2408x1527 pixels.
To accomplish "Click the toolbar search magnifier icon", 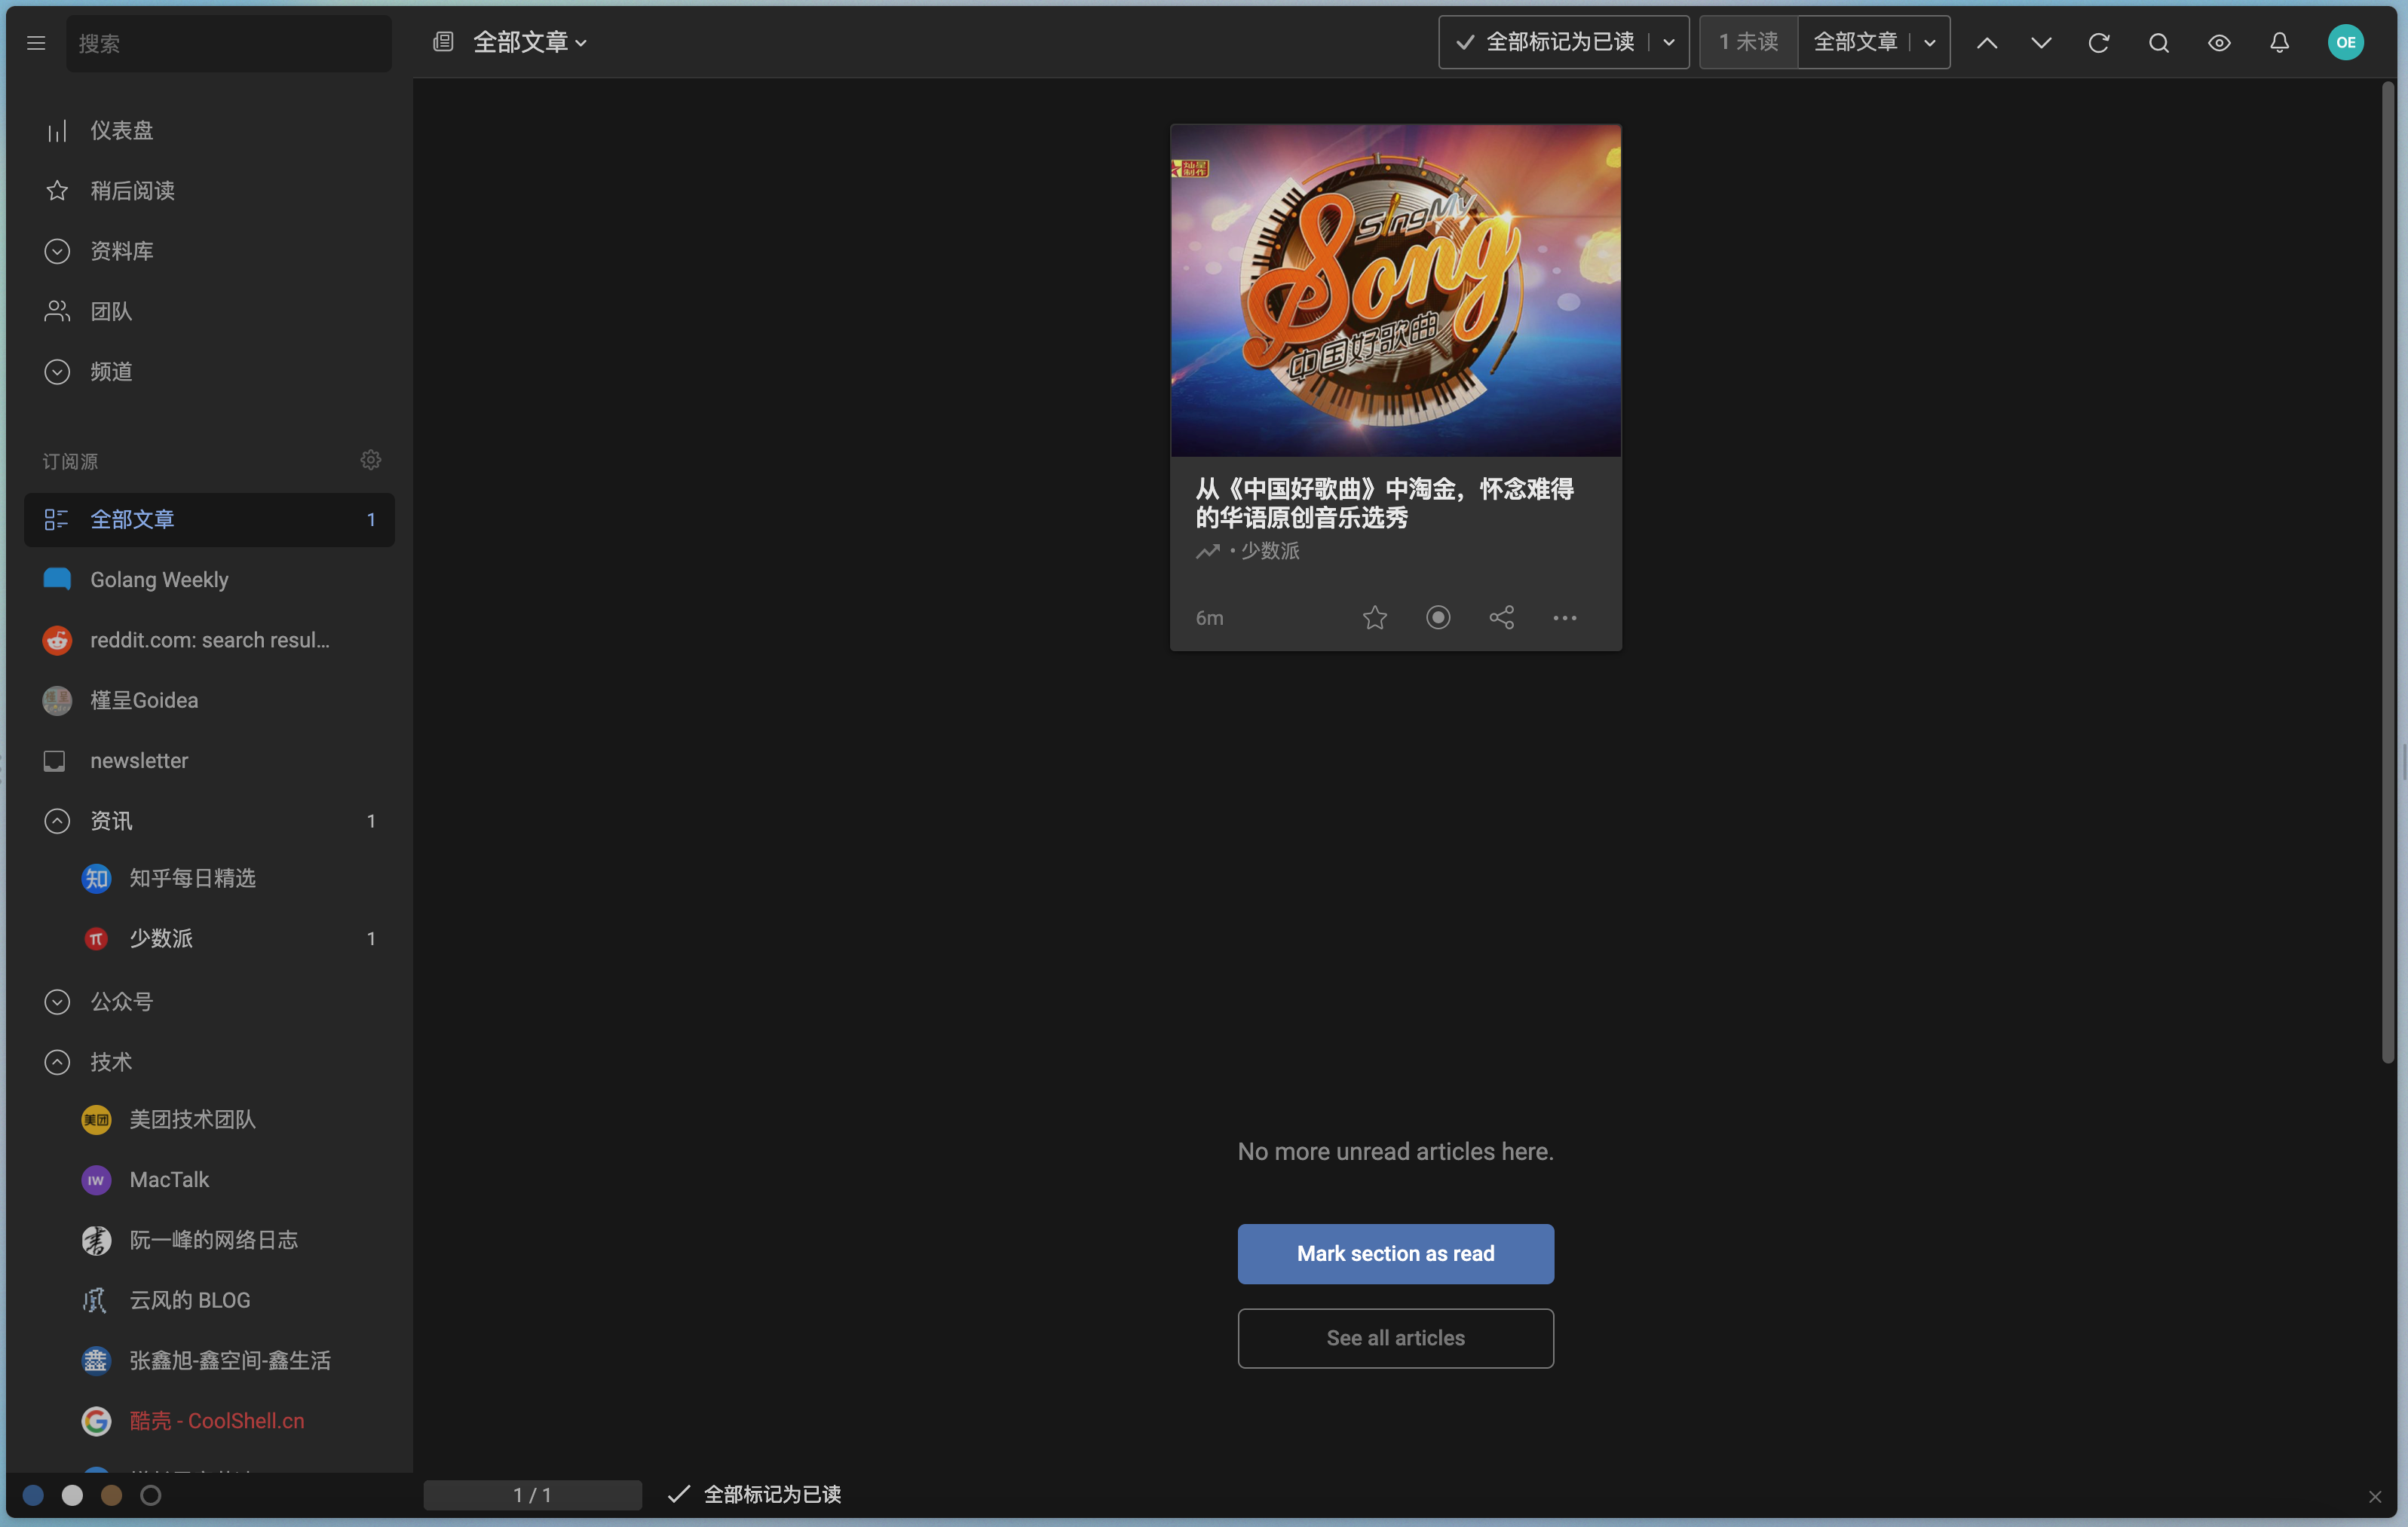I will click(2159, 43).
